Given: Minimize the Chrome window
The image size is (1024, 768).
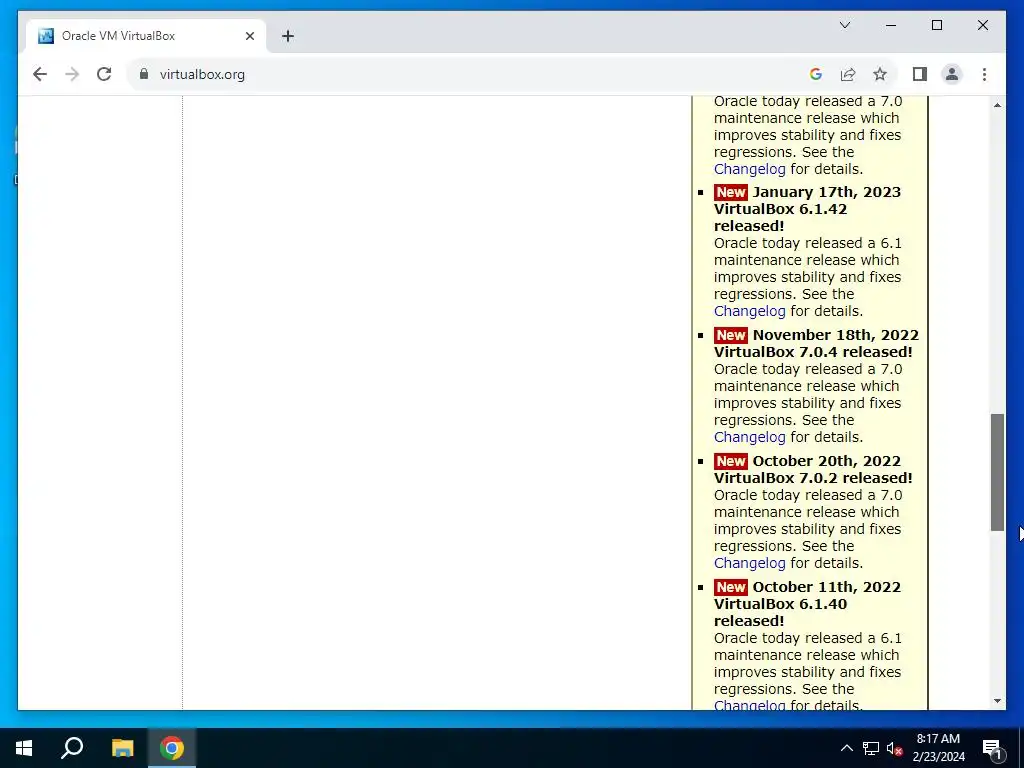Looking at the screenshot, I should coord(891,25).
